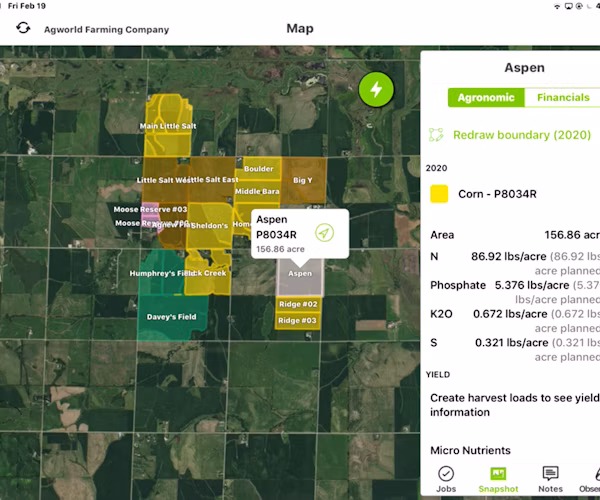
Task: Tap the '156.86 acre' text in popup
Action: [x=280, y=249]
